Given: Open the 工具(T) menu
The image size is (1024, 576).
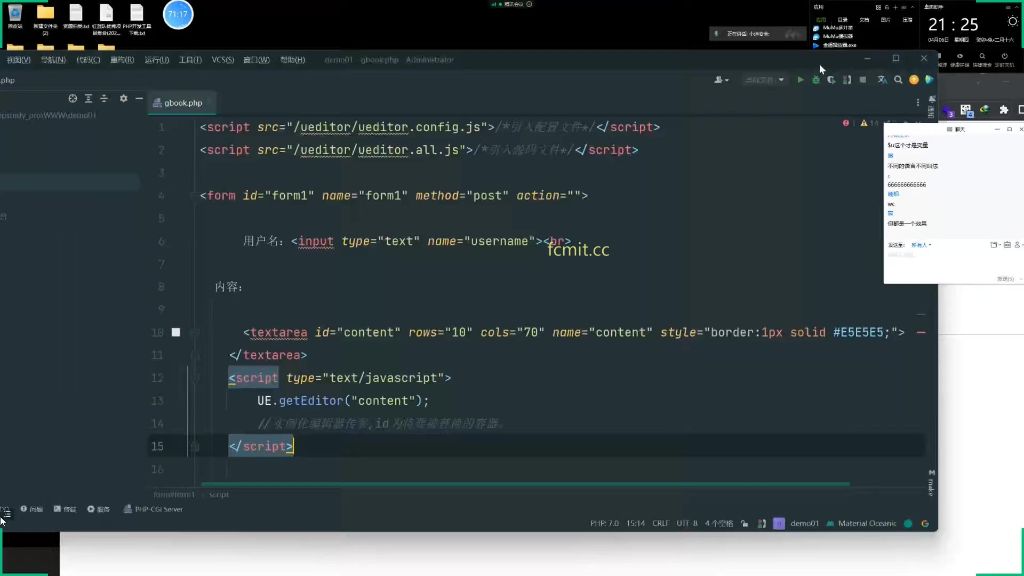Looking at the screenshot, I should click(190, 59).
